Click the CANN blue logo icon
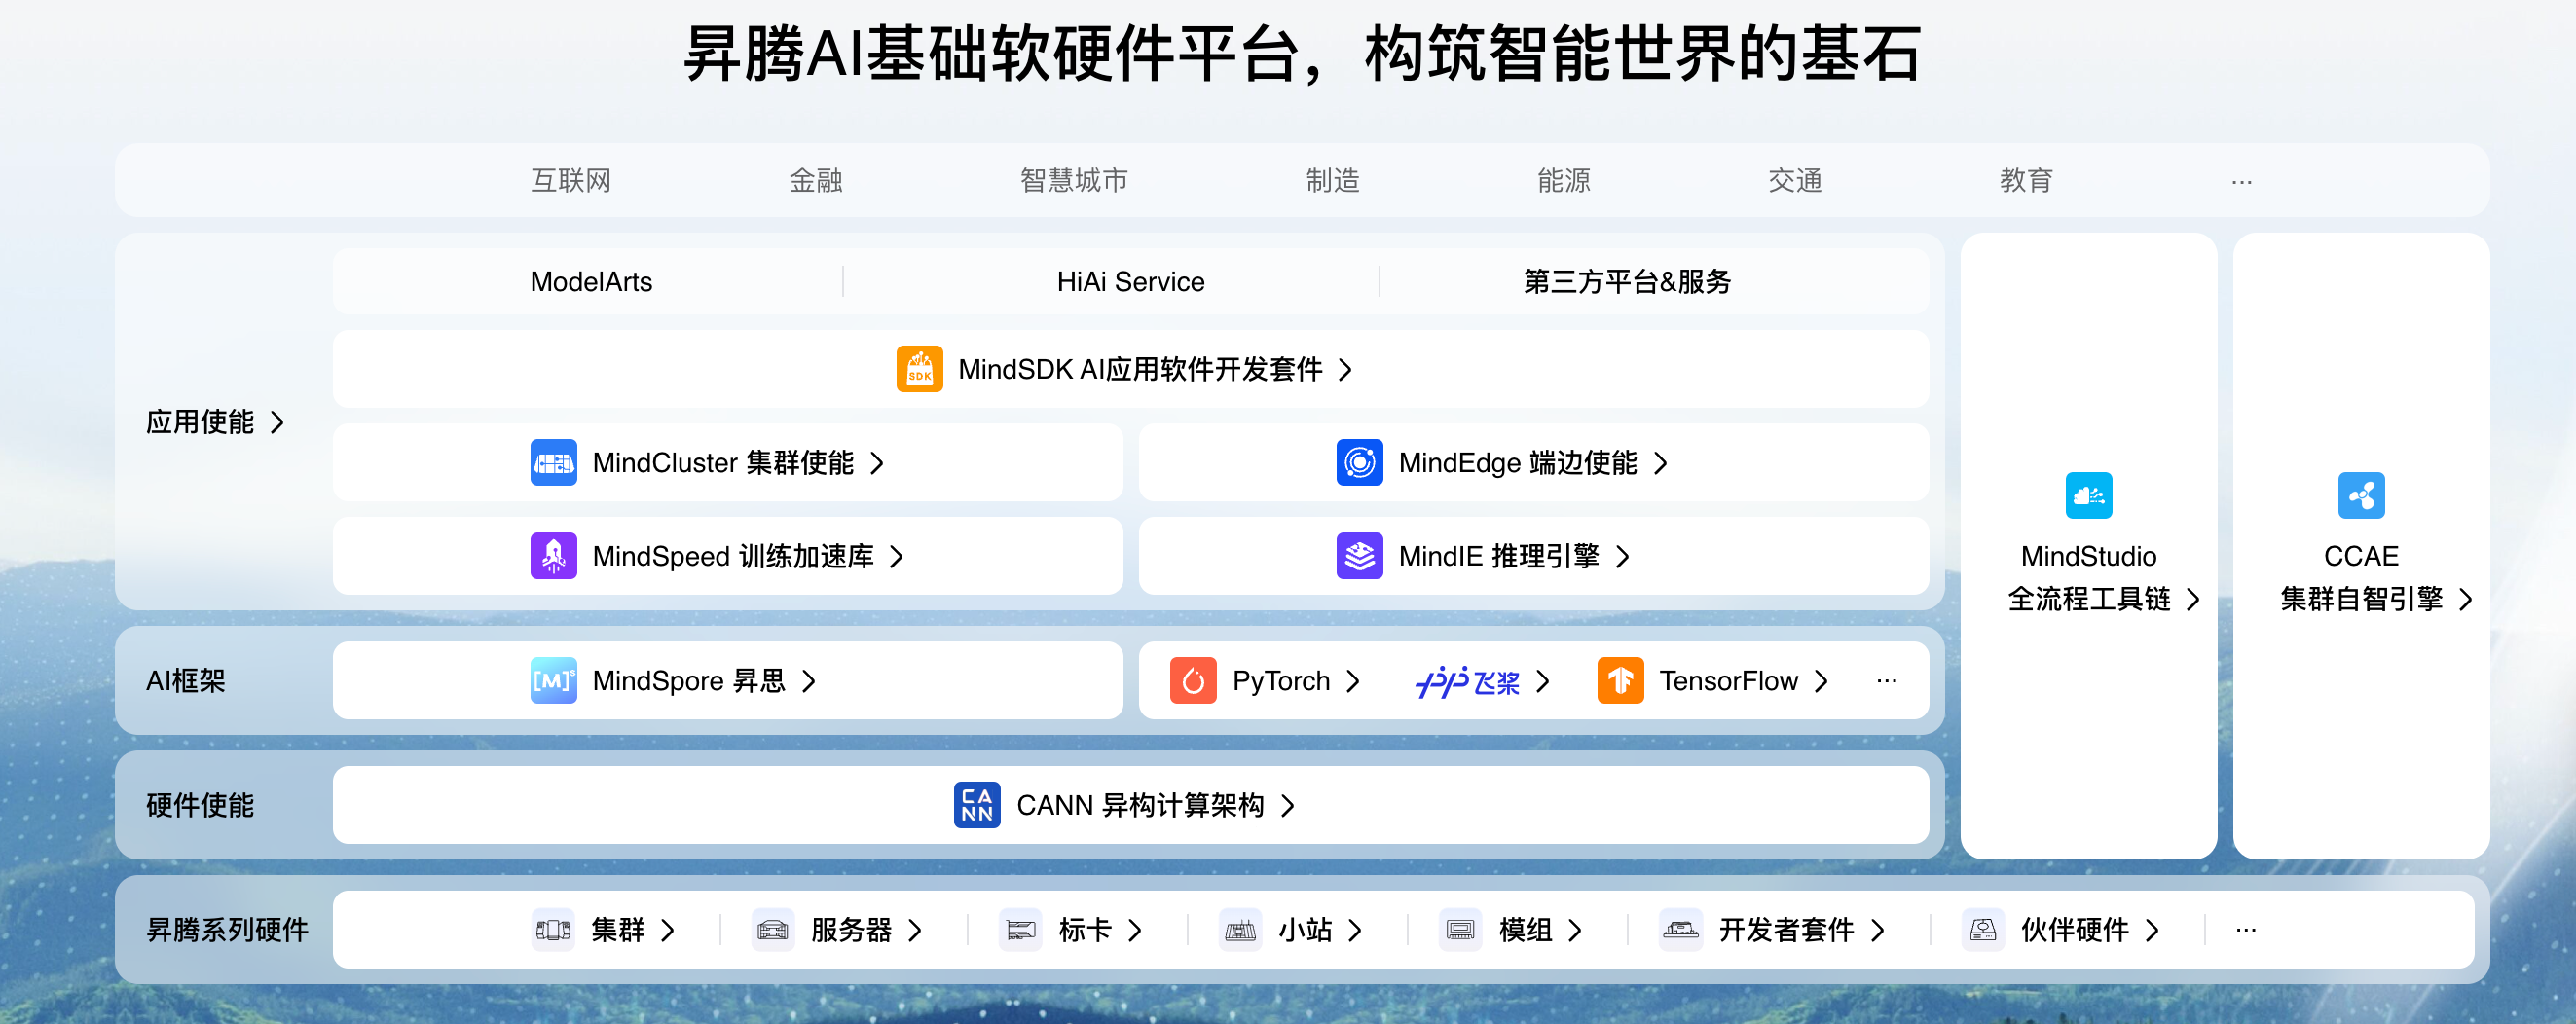 [x=977, y=805]
